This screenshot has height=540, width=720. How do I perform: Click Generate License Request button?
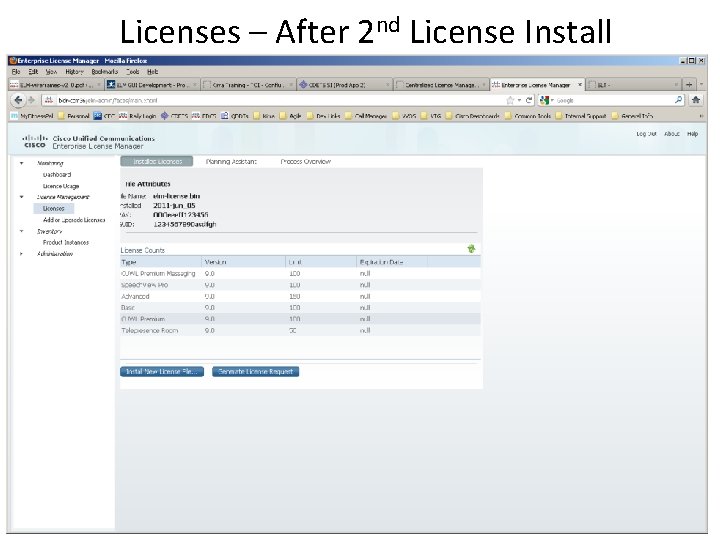255,371
